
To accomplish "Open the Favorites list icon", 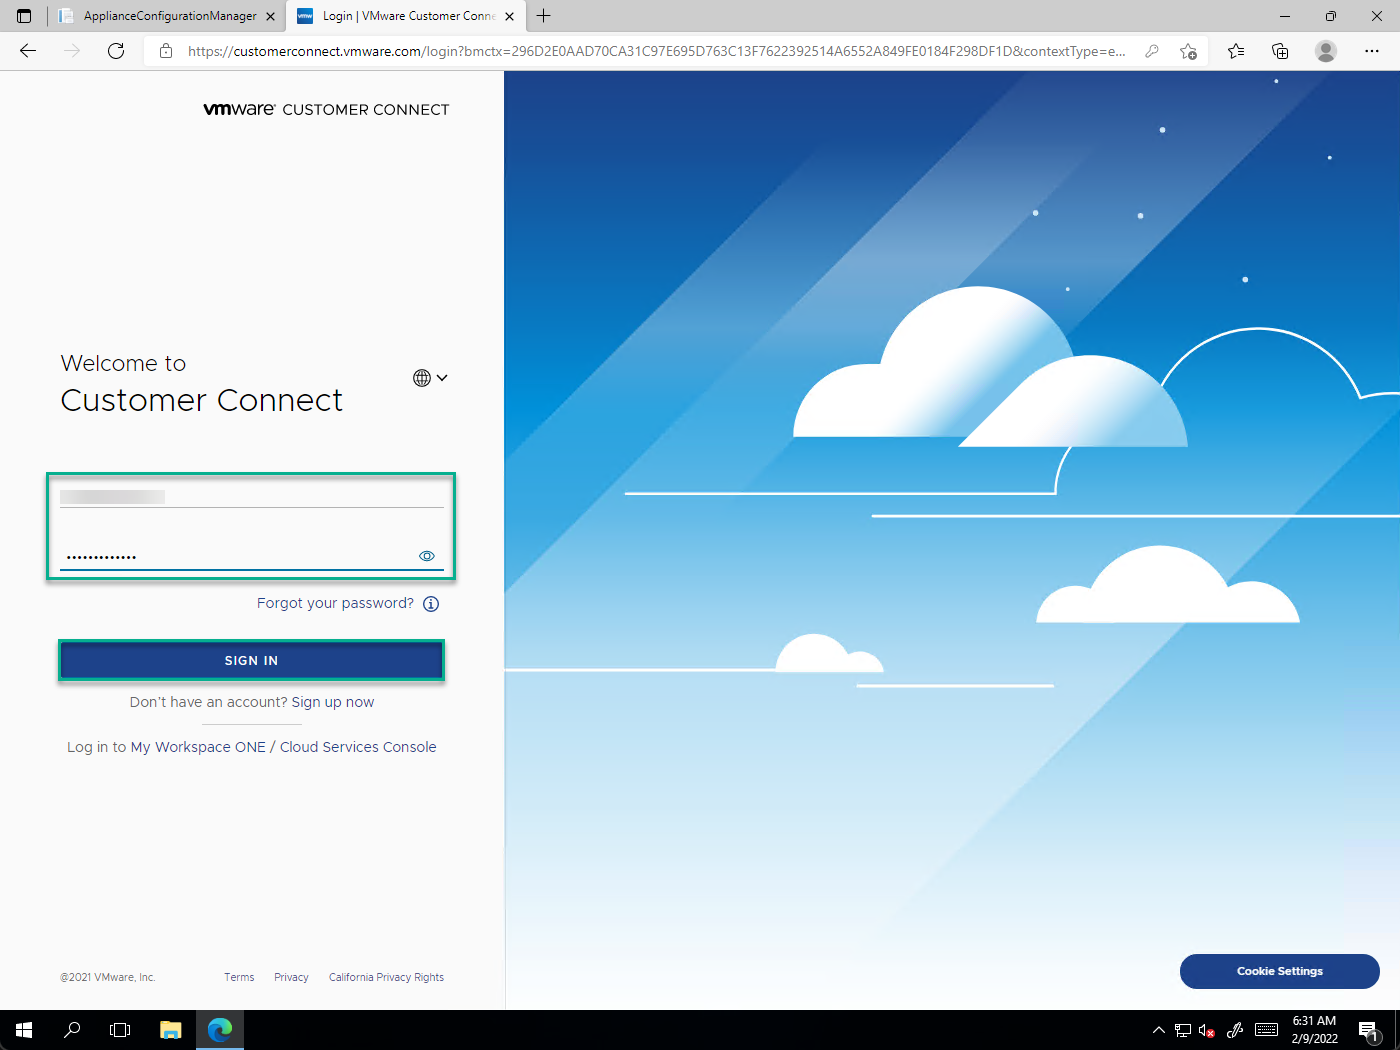I will point(1236,51).
